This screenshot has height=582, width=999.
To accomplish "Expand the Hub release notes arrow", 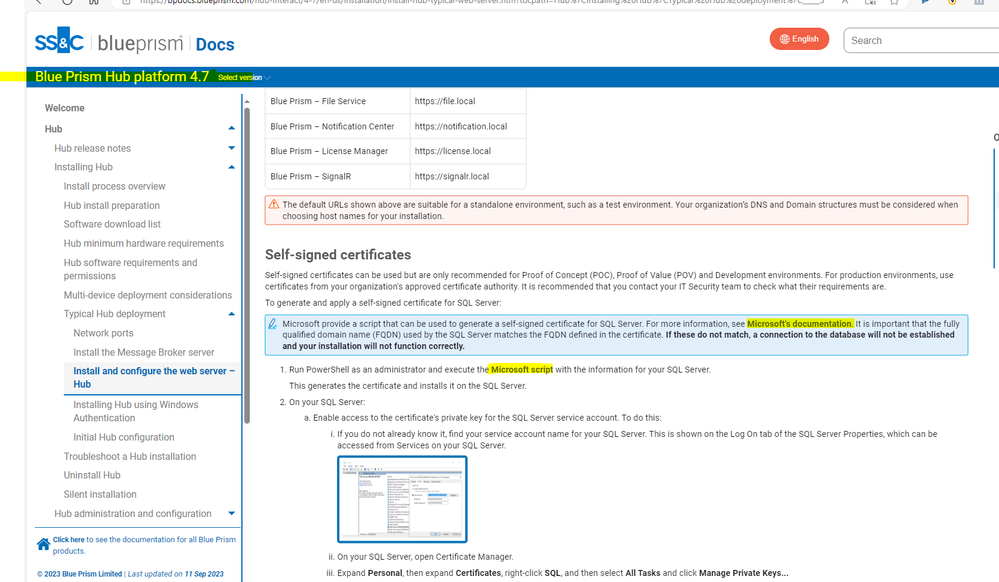I will pos(231,148).
